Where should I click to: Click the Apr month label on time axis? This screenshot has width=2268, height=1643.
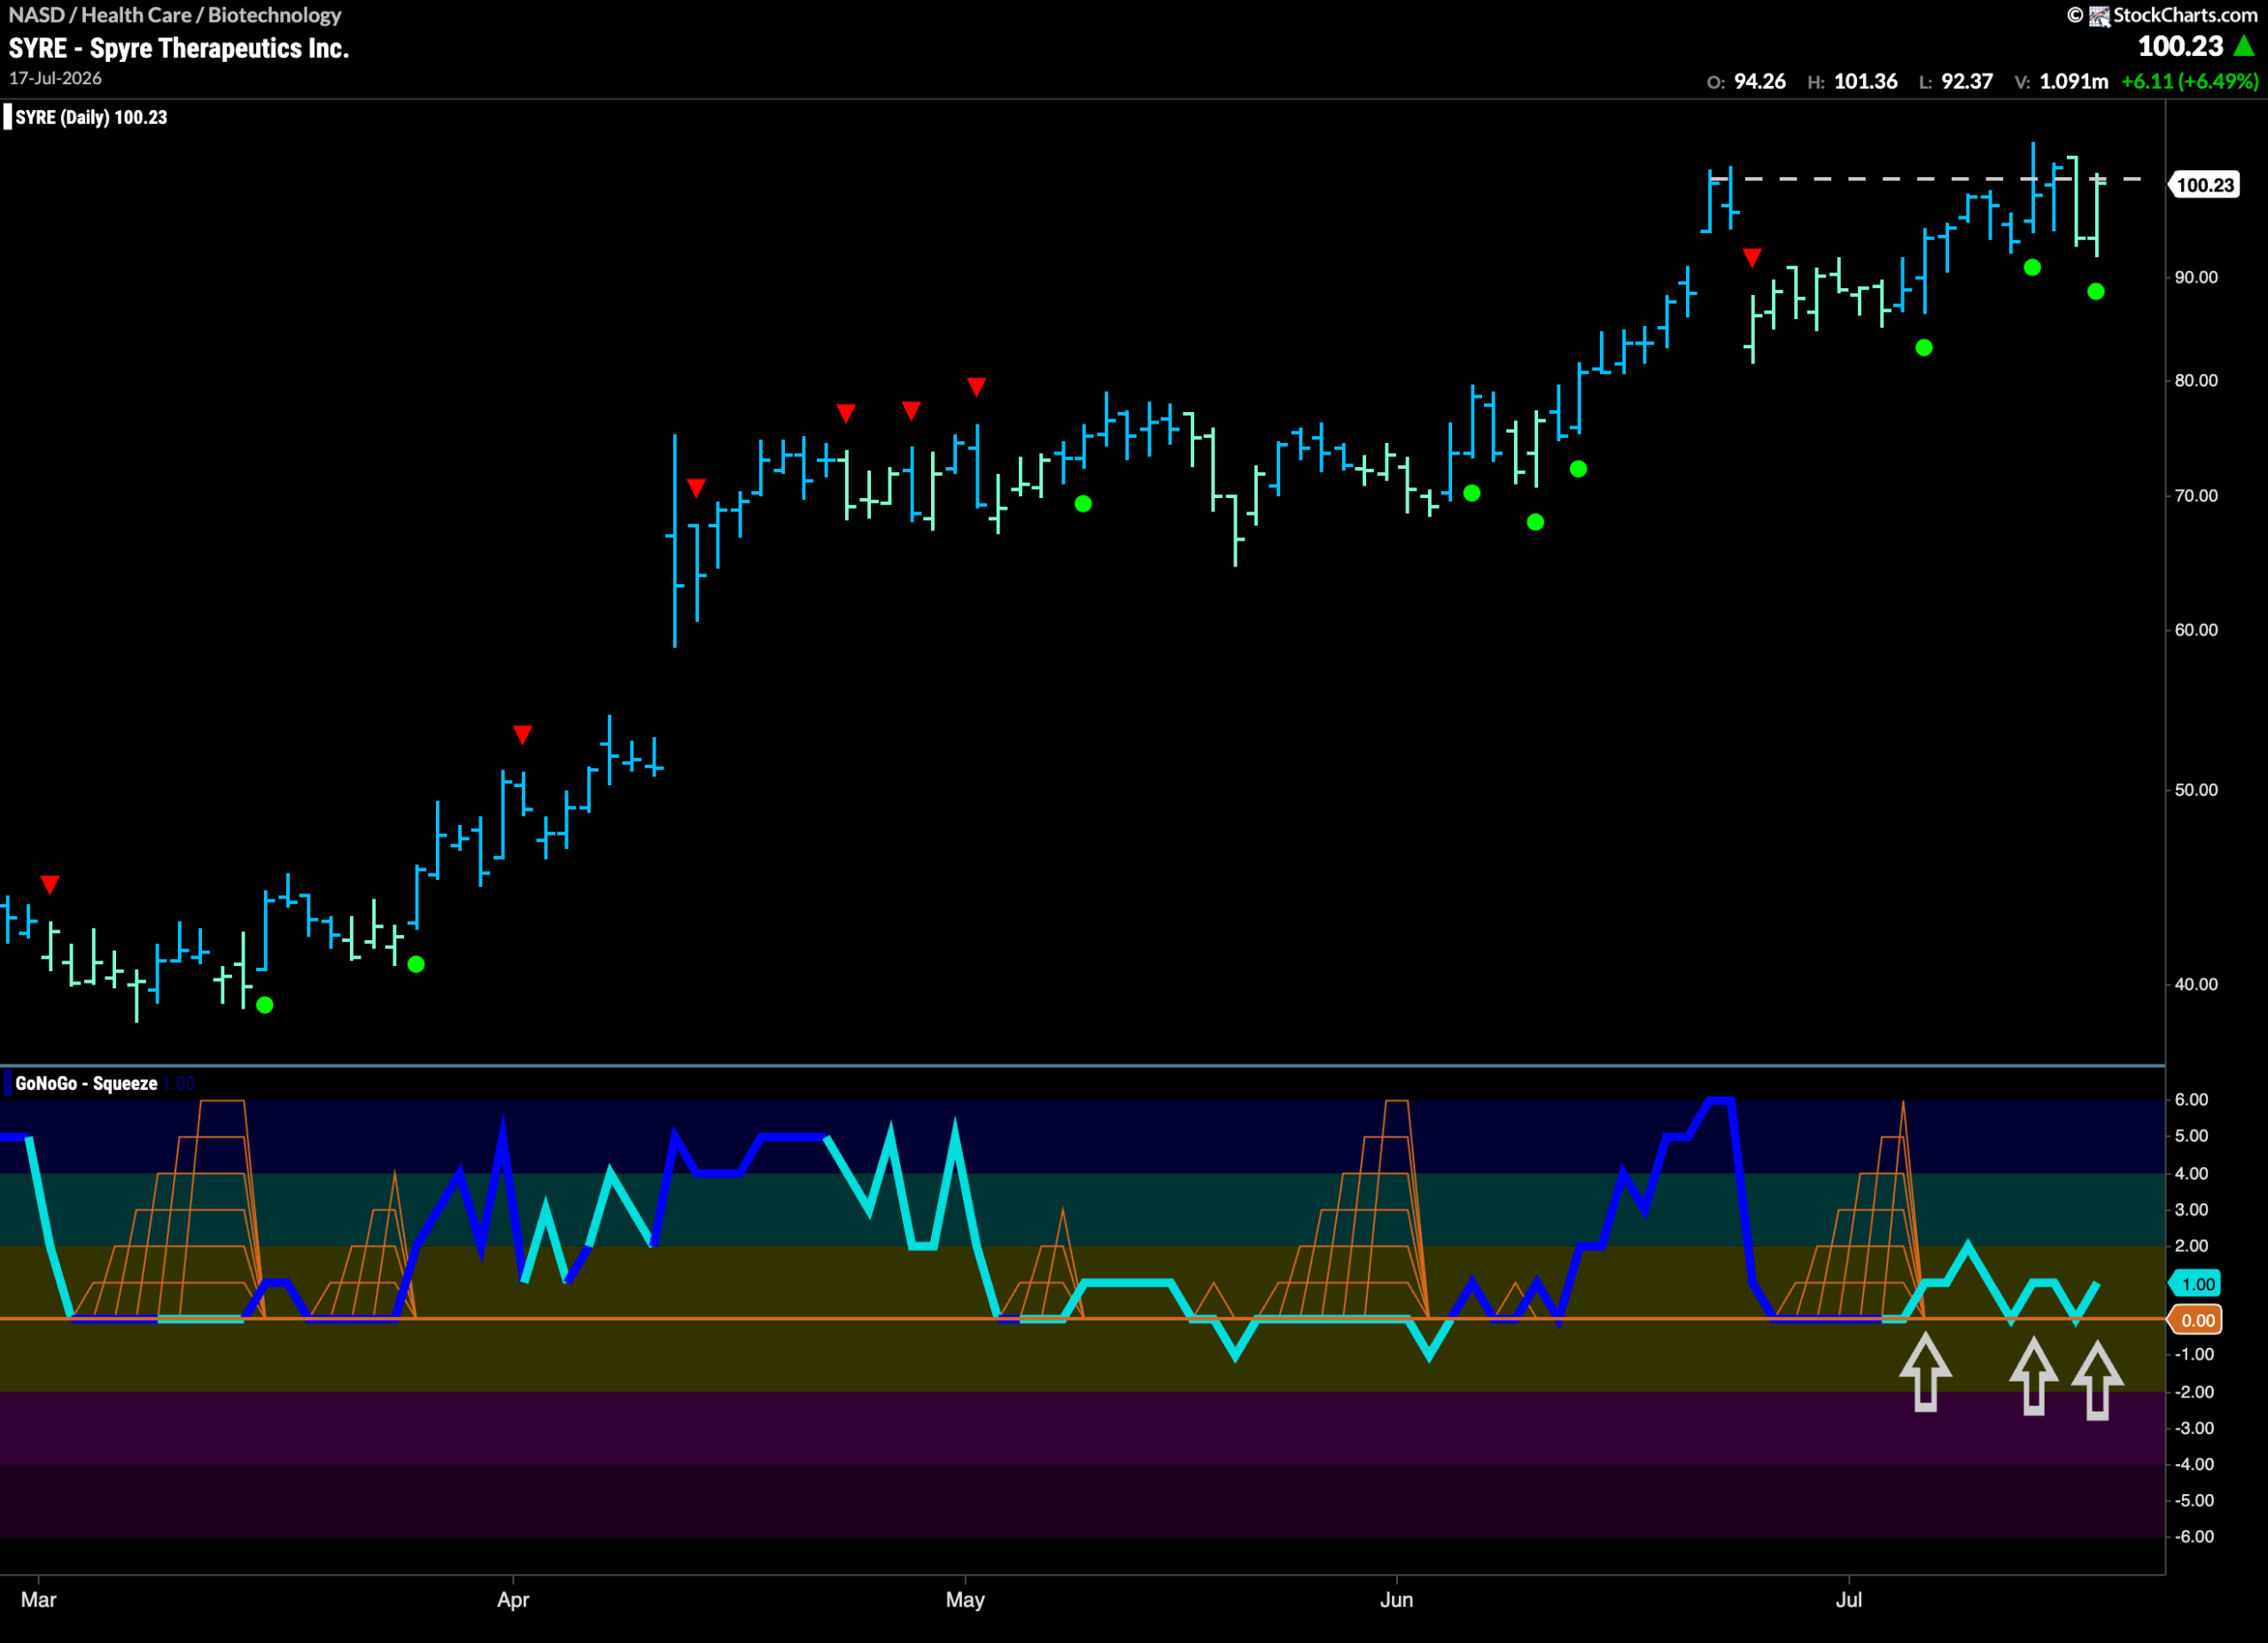point(513,1599)
